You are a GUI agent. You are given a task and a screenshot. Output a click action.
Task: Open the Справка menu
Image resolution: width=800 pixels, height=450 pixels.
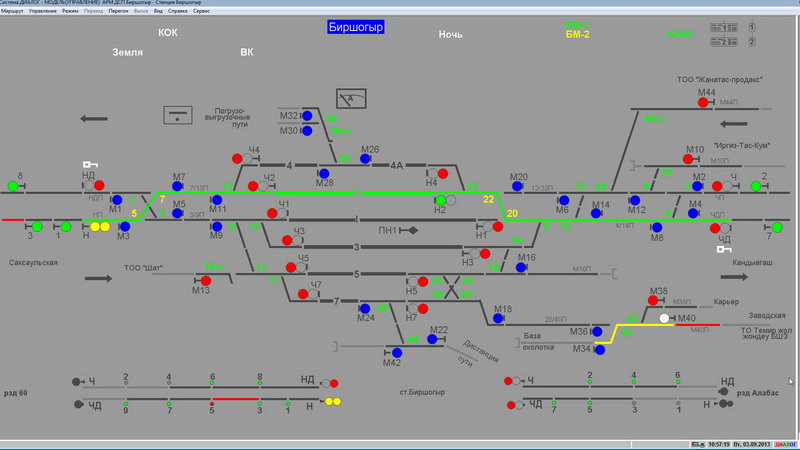178,11
